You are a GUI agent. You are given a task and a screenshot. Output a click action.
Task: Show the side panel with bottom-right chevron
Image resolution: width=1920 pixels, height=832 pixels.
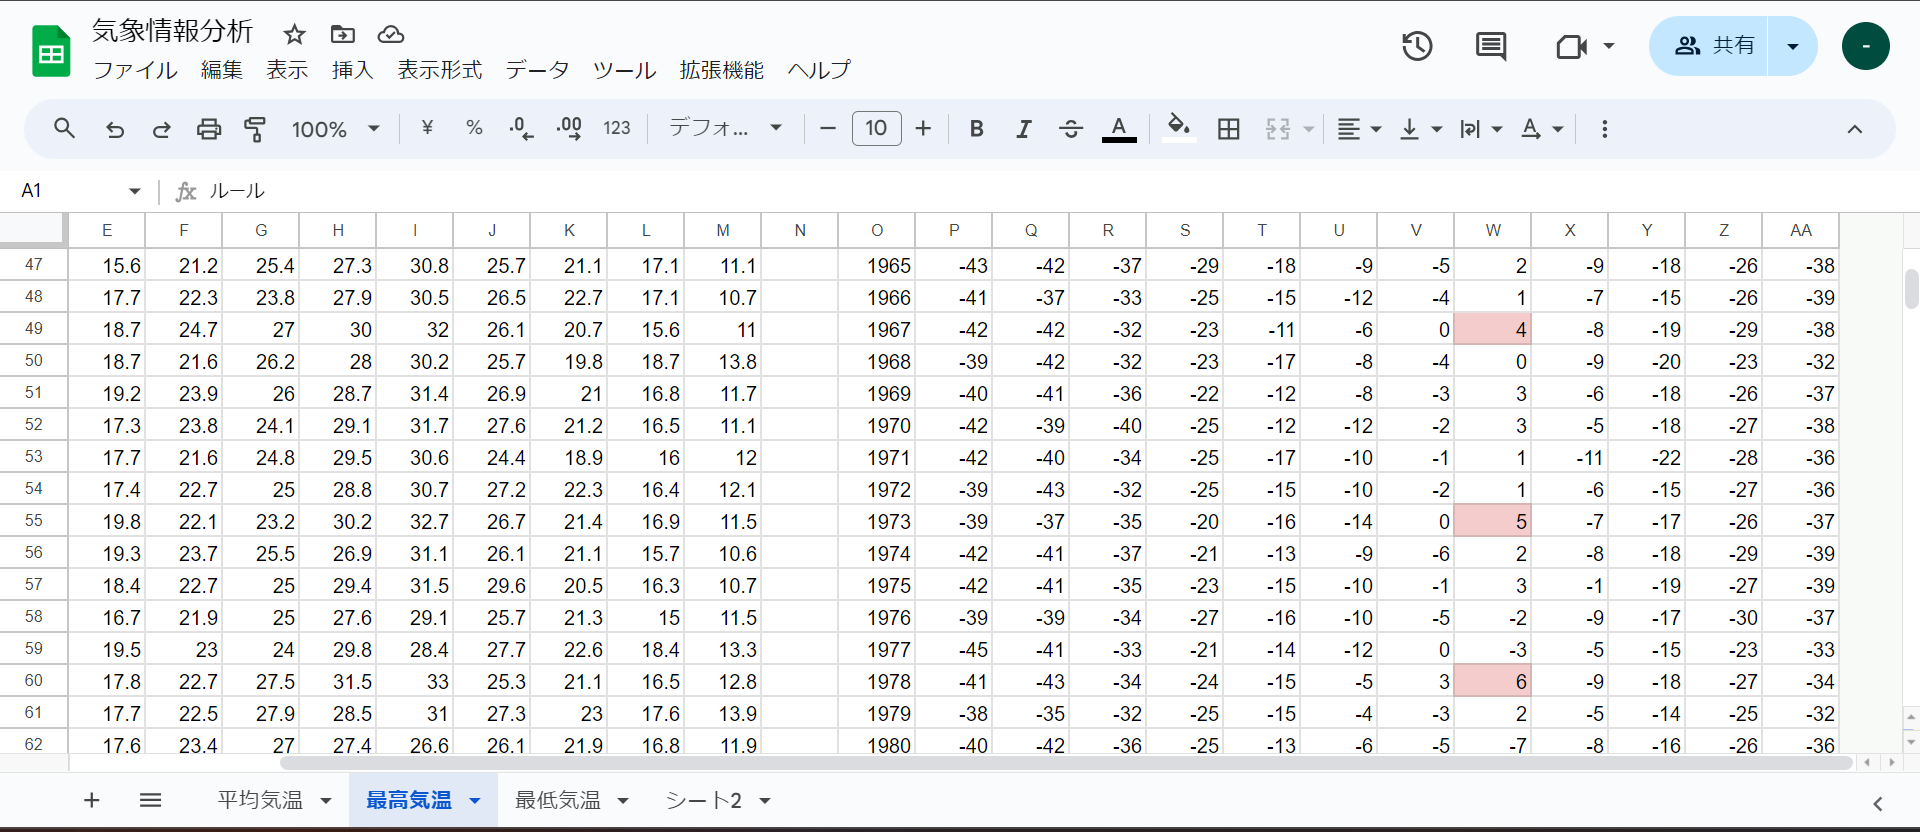point(1878,803)
